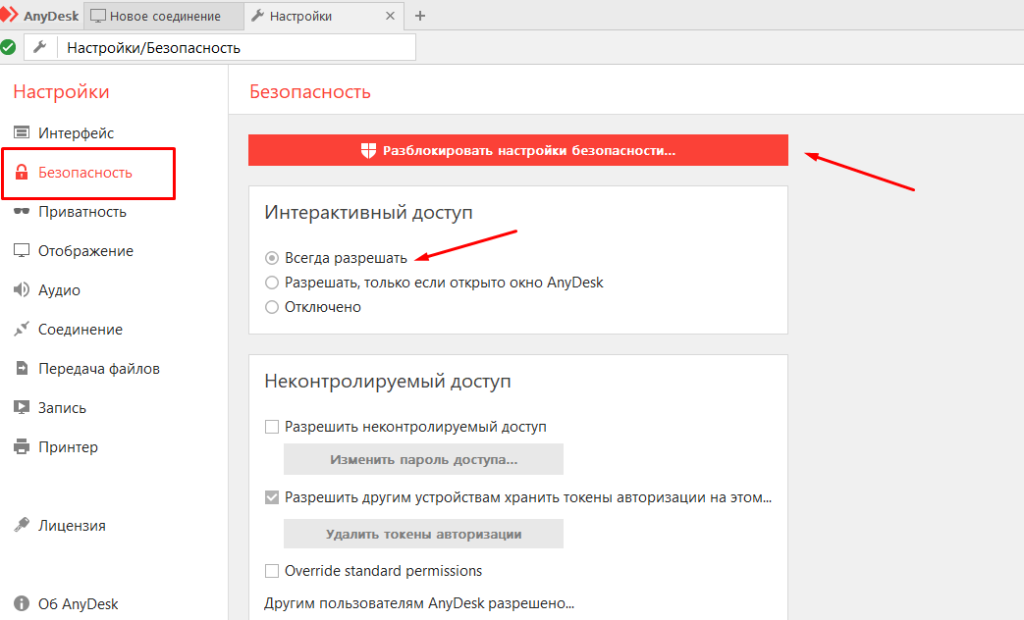
Task: Click Другим пользователям AnyDesk разрешено text
Action: tap(419, 603)
